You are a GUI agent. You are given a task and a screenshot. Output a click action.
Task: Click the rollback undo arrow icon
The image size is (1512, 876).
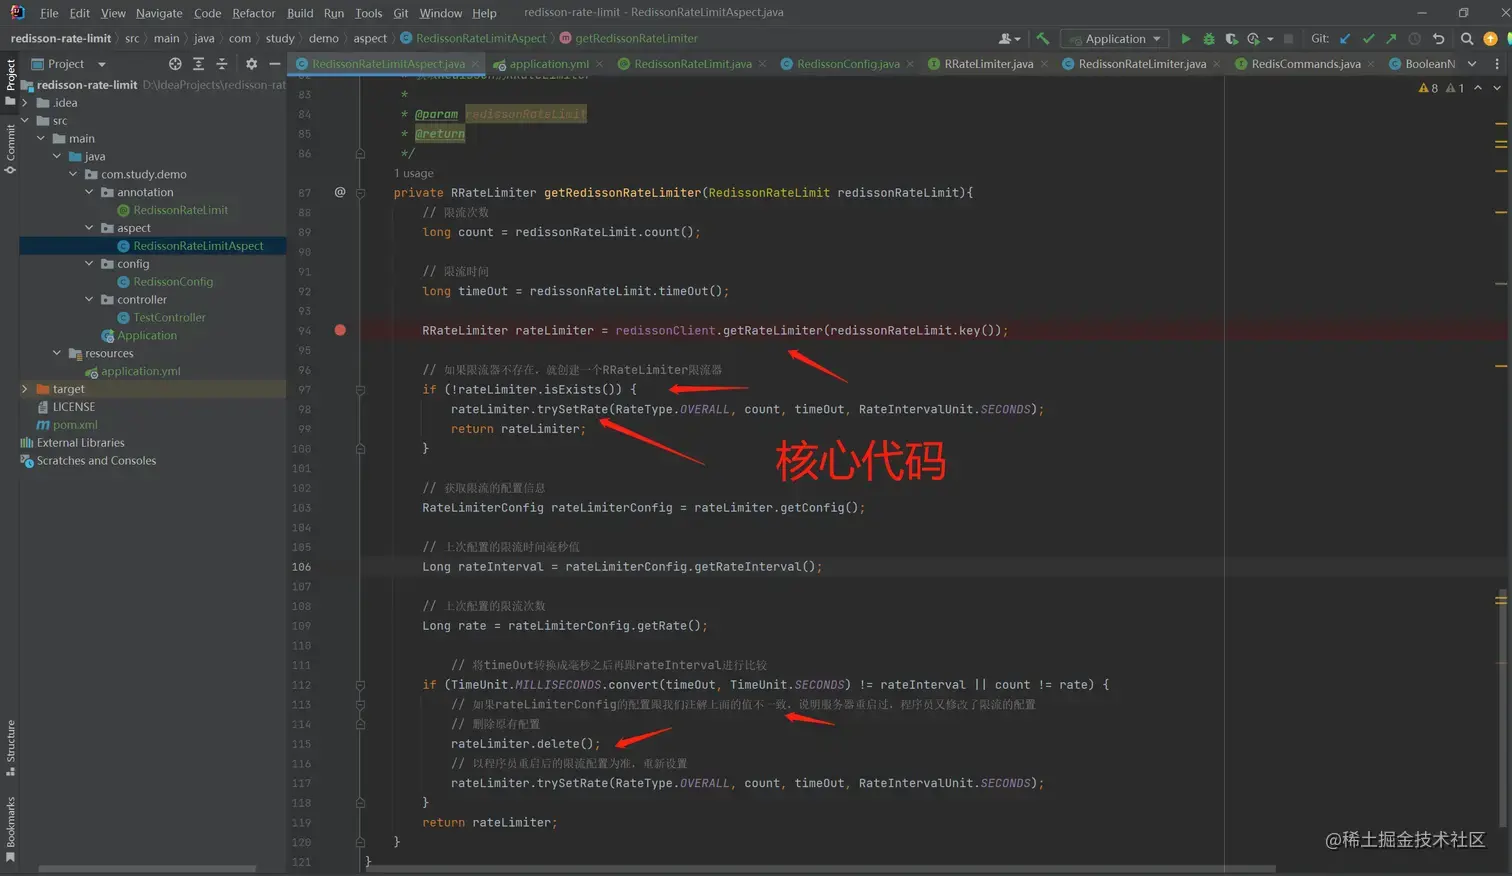point(1439,39)
